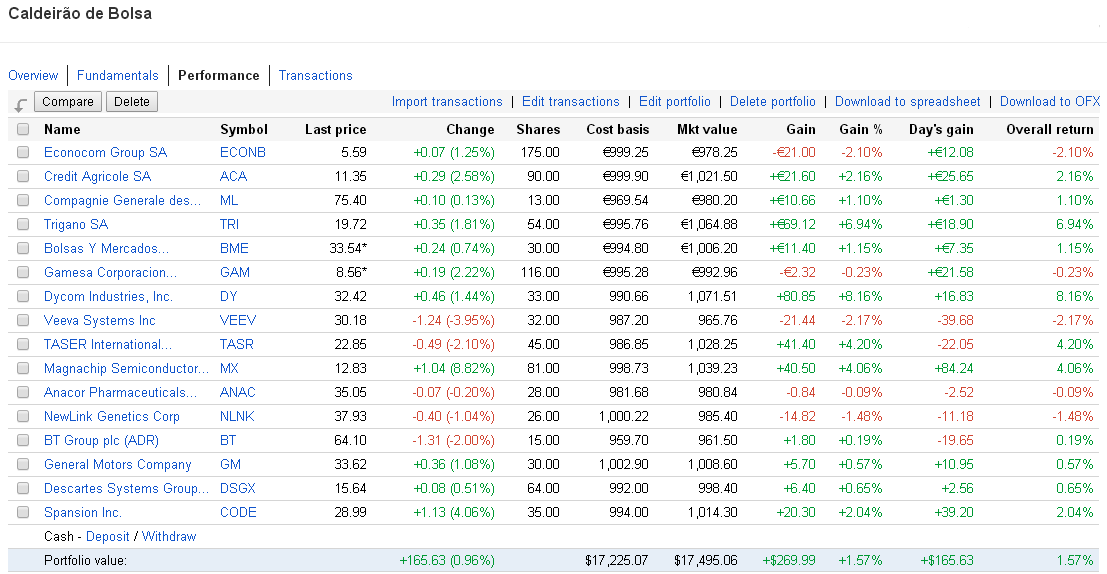Viewport: 1107px width, 574px height.
Task: Open the Import transactions link
Action: (447, 102)
